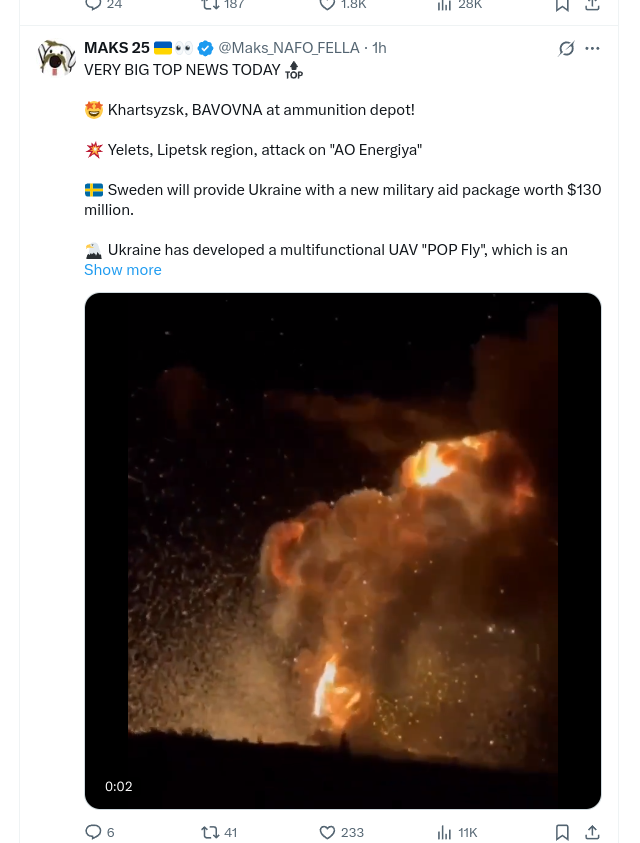Screen dimensions: 640x843
Task: Open the 1h timestamp link
Action: coord(379,48)
